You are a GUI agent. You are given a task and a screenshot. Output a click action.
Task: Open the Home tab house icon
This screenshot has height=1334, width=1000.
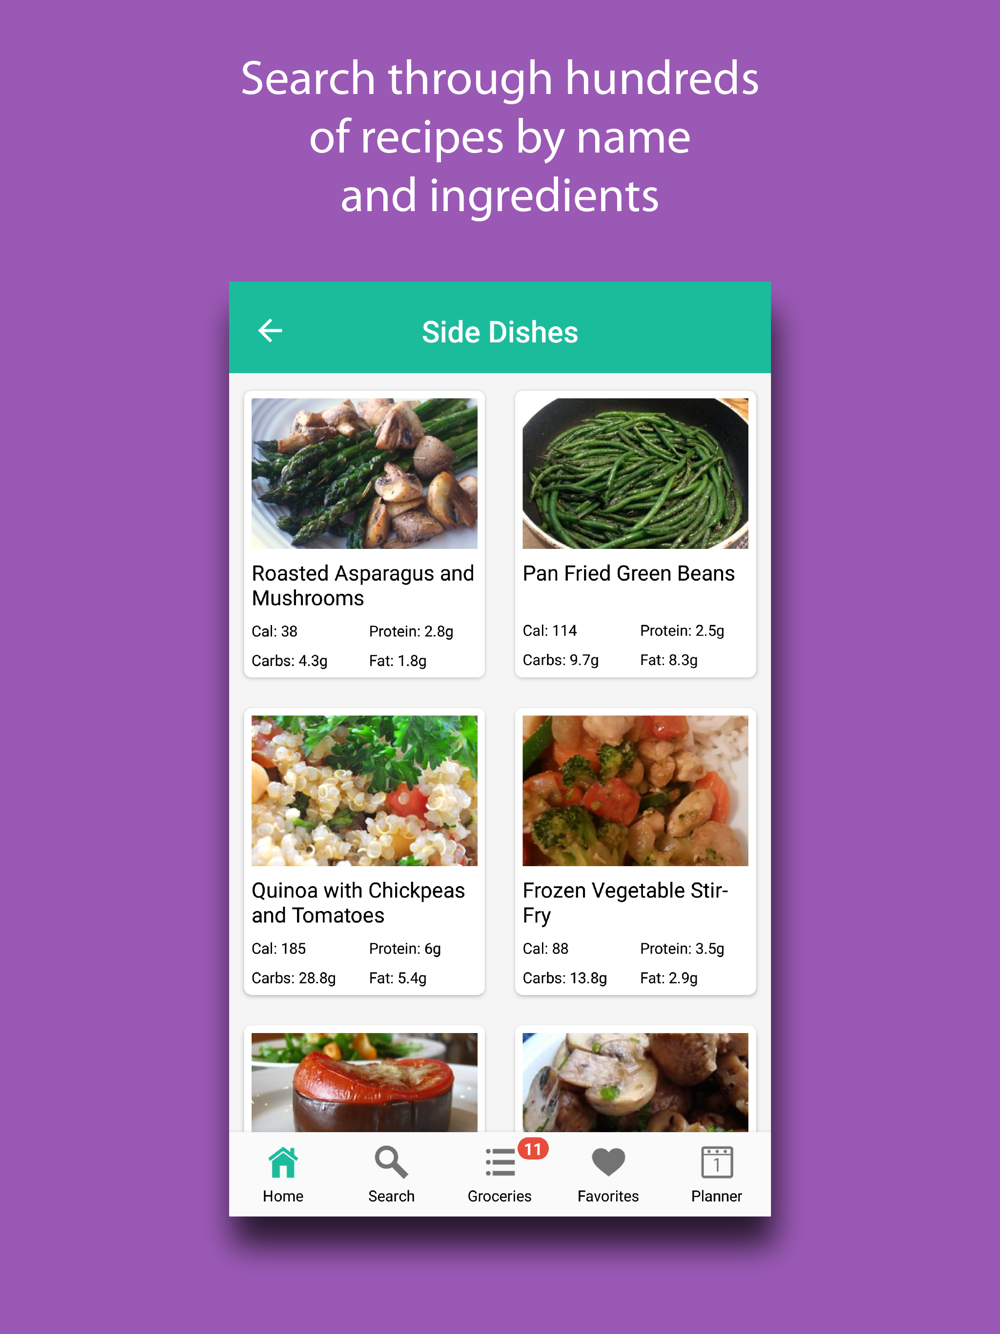point(283,1162)
